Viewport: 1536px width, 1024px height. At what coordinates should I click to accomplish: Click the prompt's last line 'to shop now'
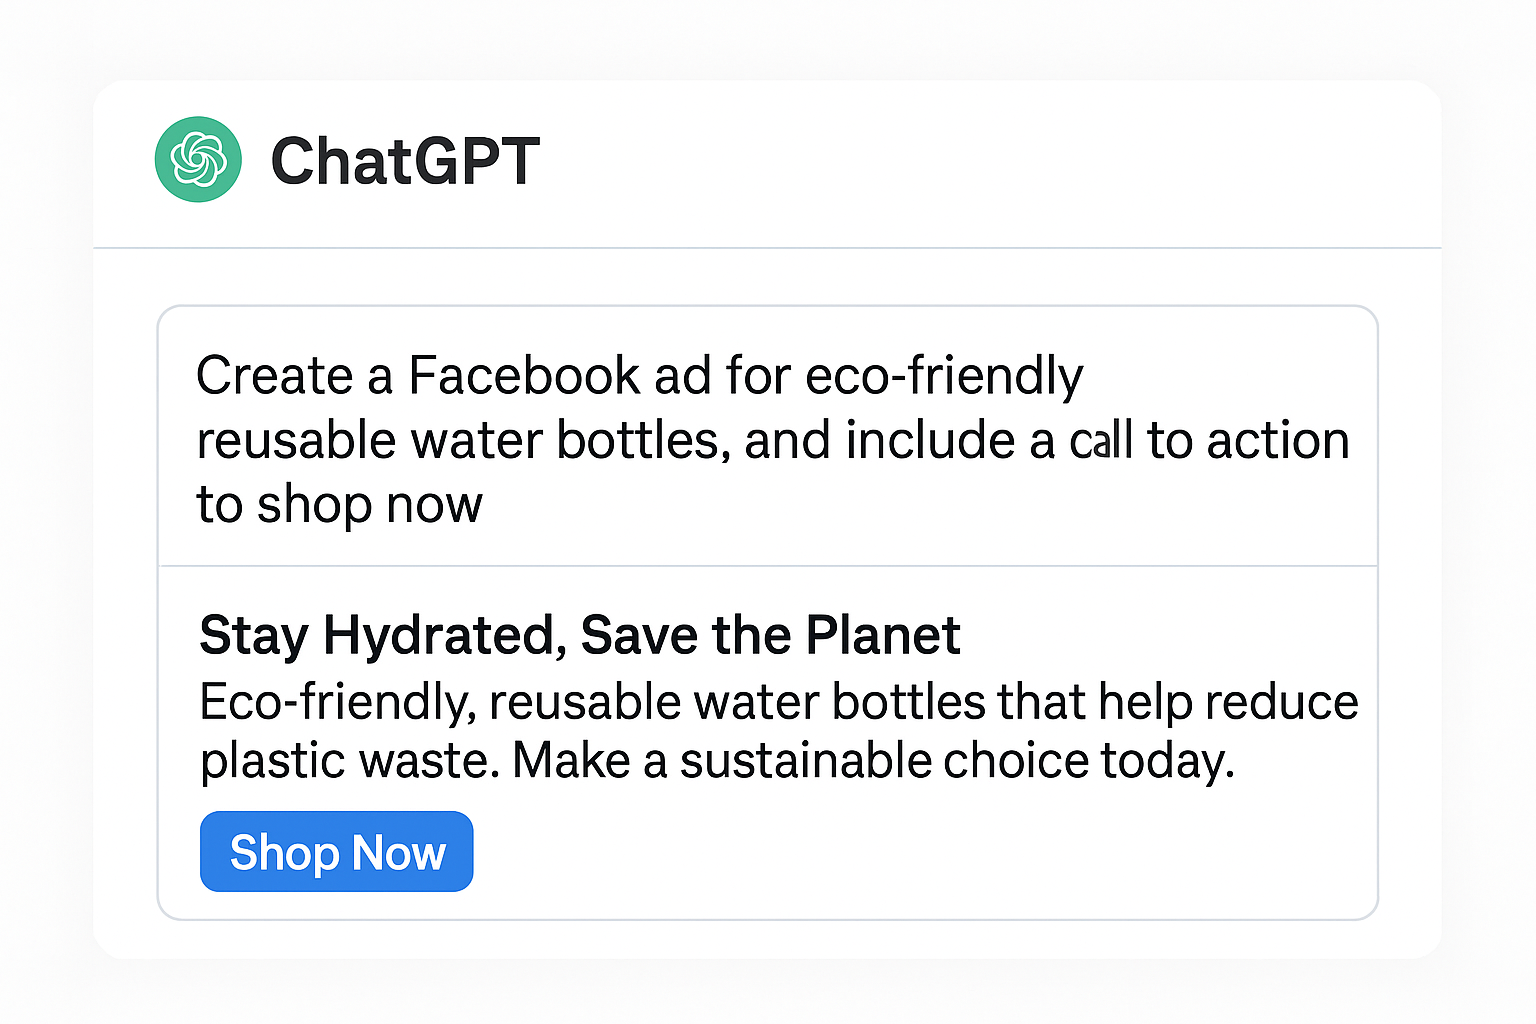pos(340,505)
